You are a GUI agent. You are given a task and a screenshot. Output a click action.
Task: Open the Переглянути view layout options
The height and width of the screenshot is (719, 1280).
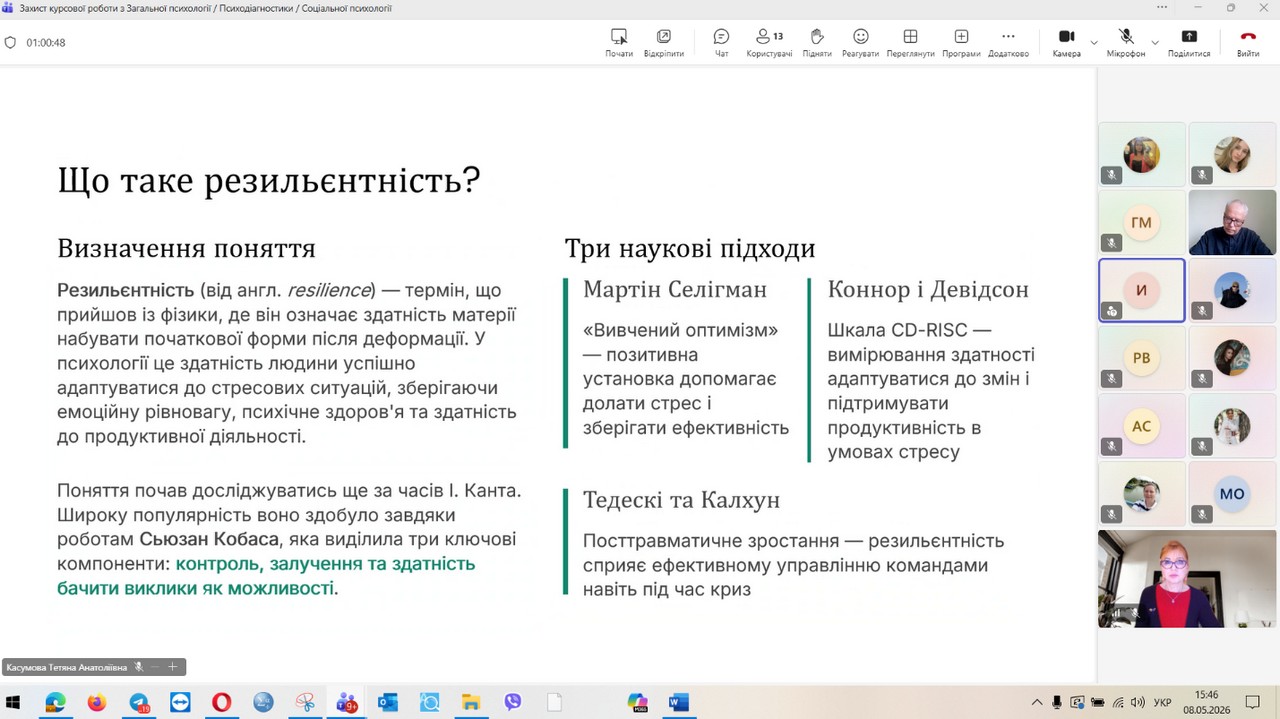[910, 42]
